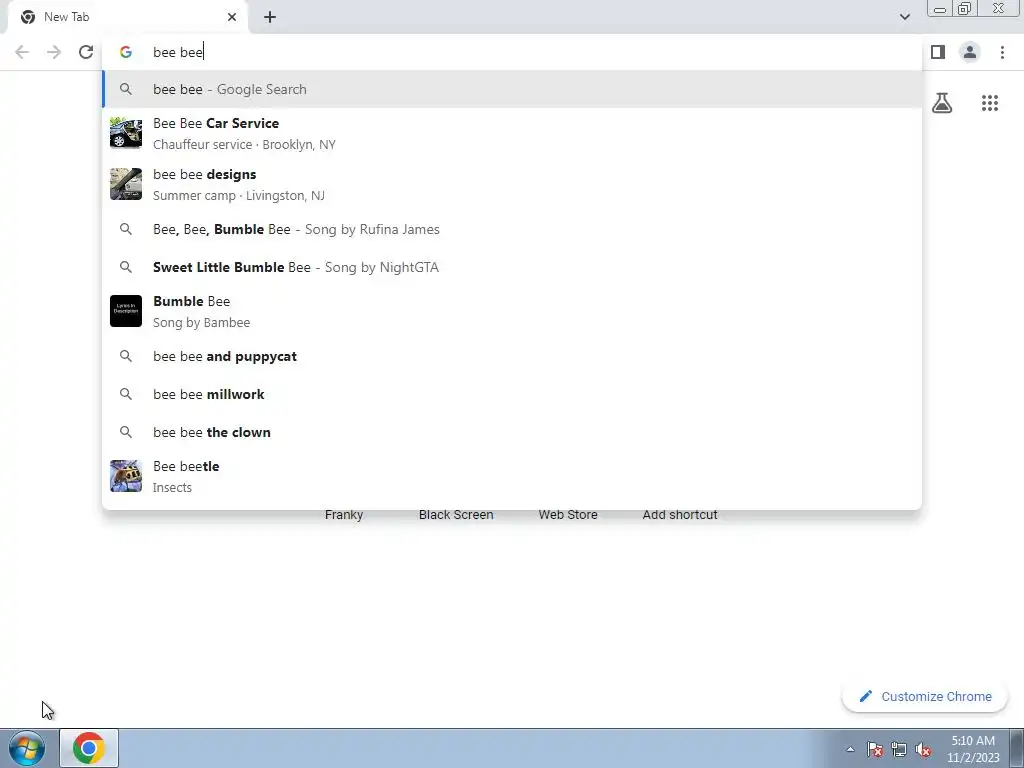1024x768 pixels.
Task: Open Chrome Labs flask icon
Action: tap(942, 103)
